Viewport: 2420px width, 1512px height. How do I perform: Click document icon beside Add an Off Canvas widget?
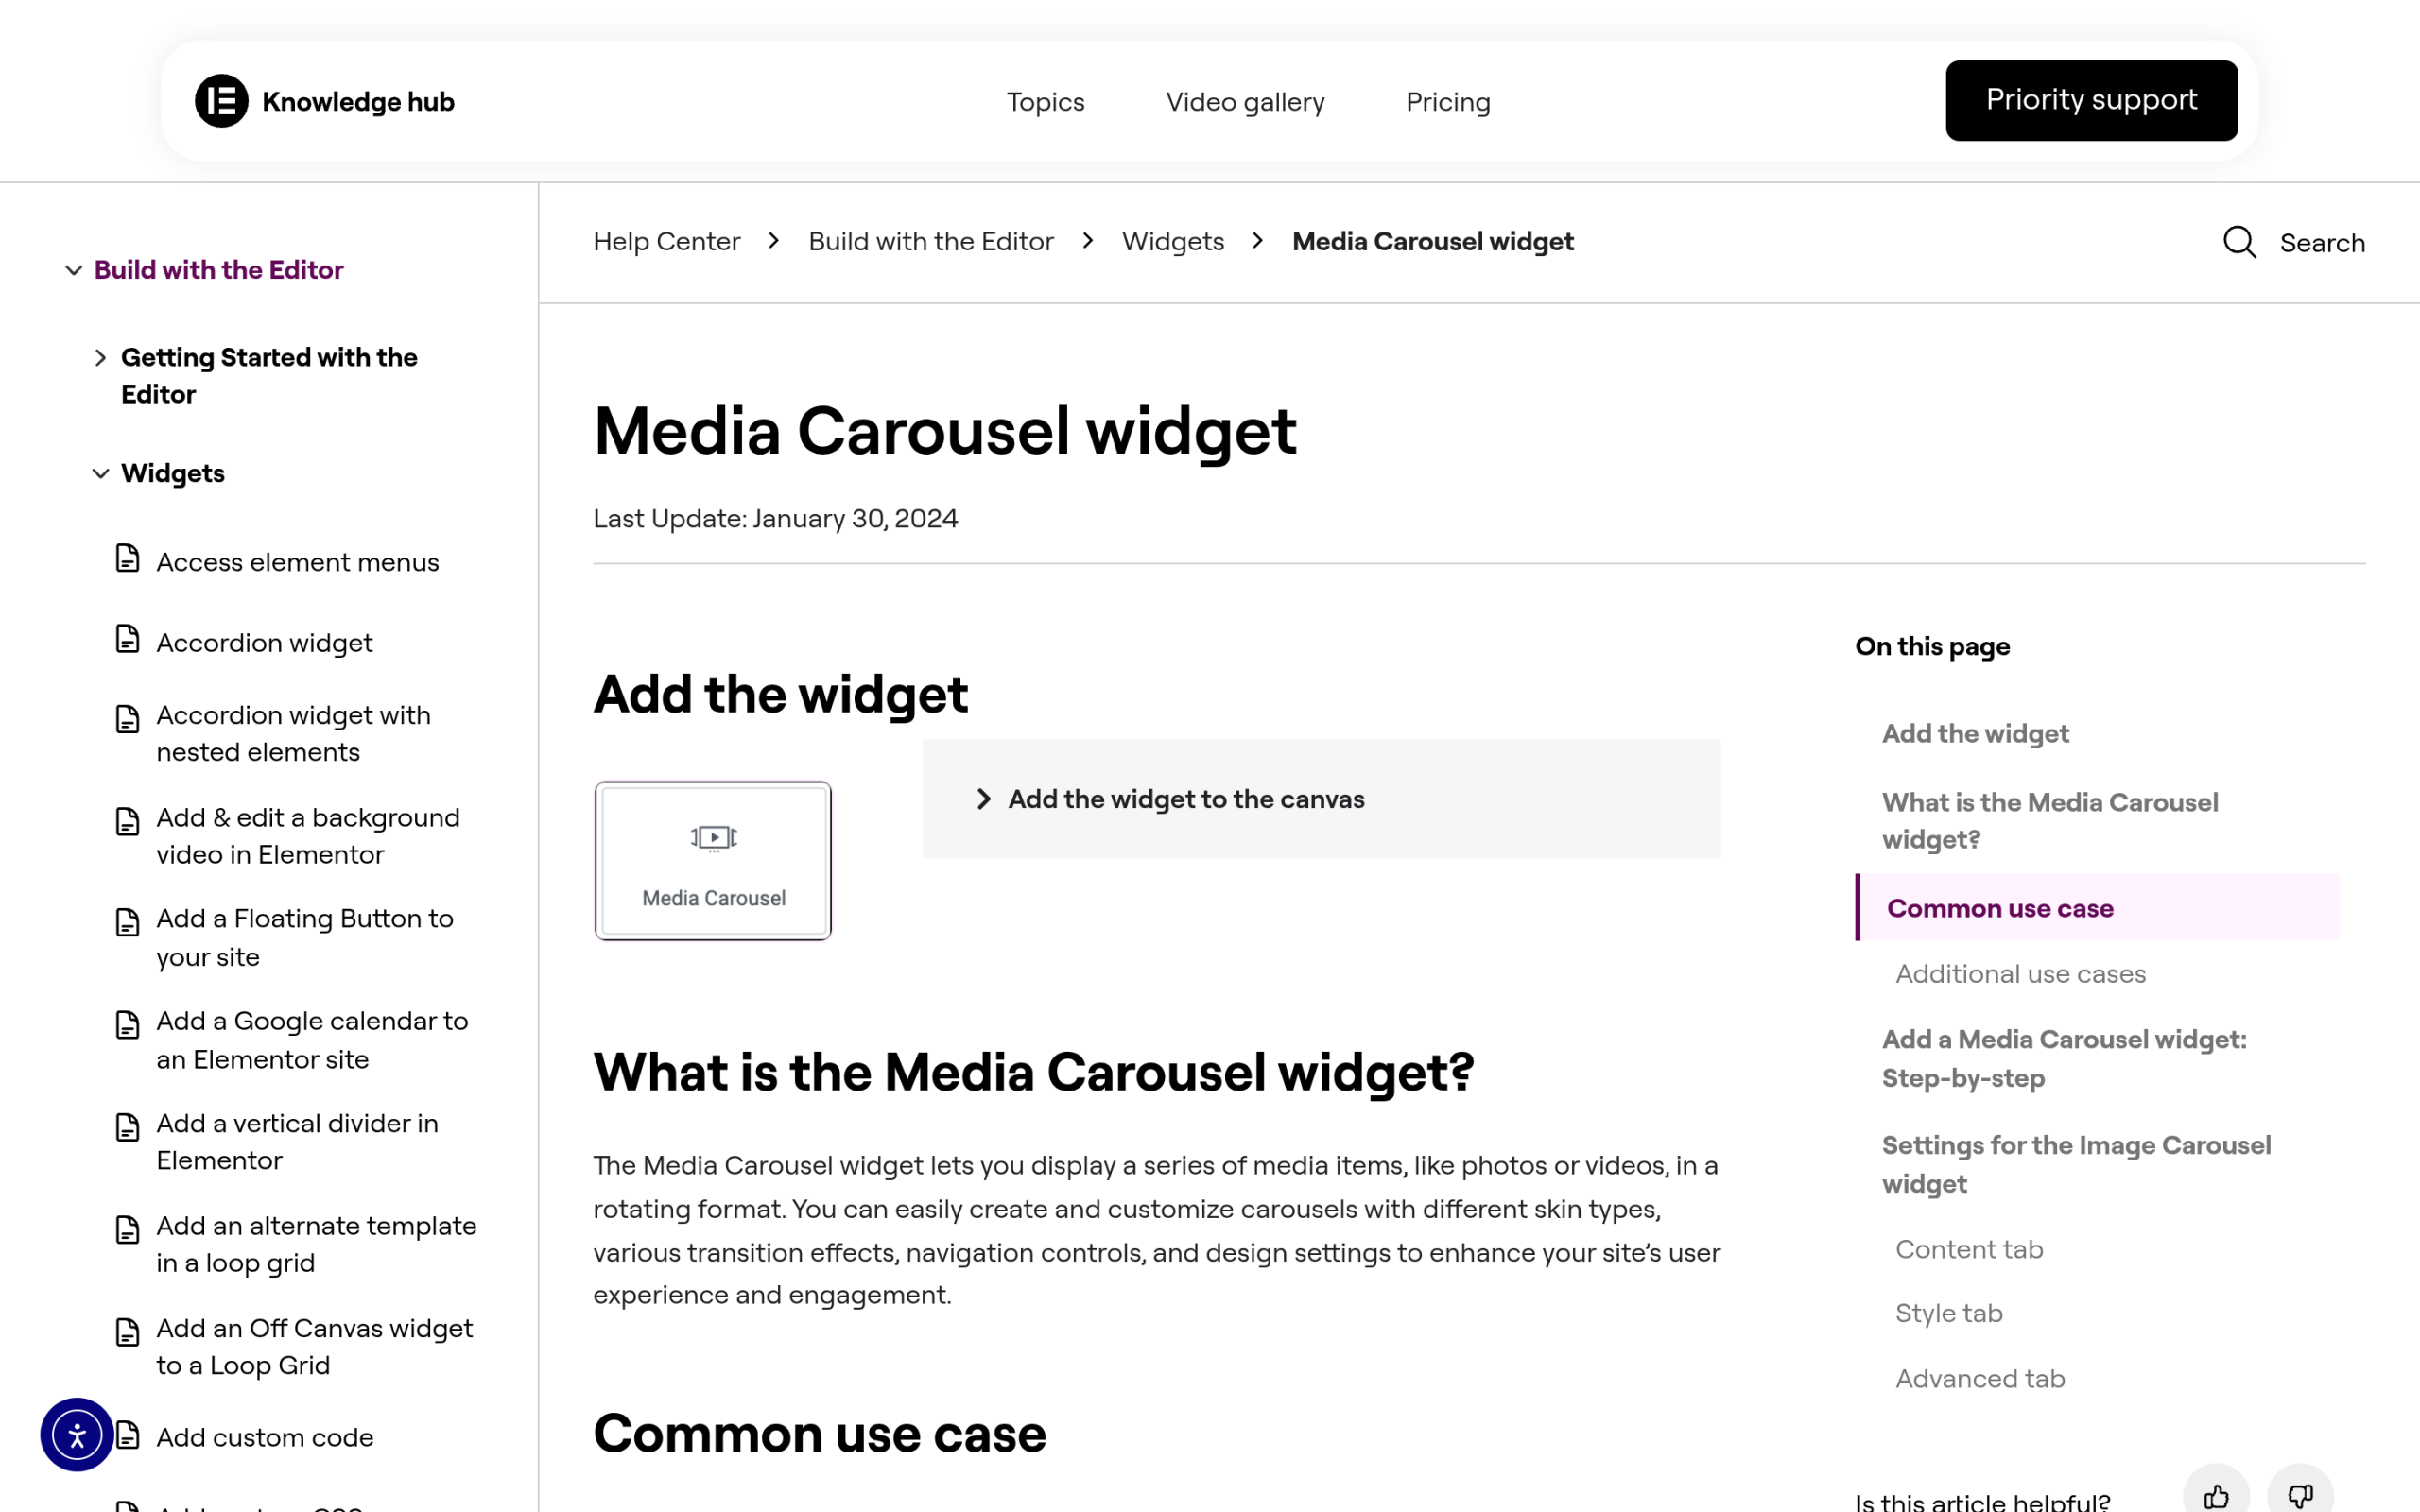127,1333
